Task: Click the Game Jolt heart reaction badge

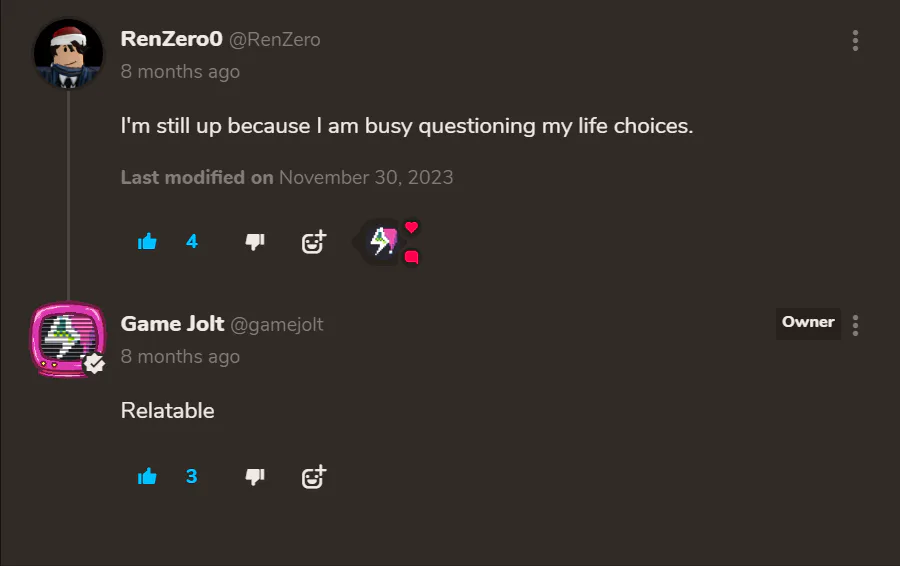Action: coord(386,242)
